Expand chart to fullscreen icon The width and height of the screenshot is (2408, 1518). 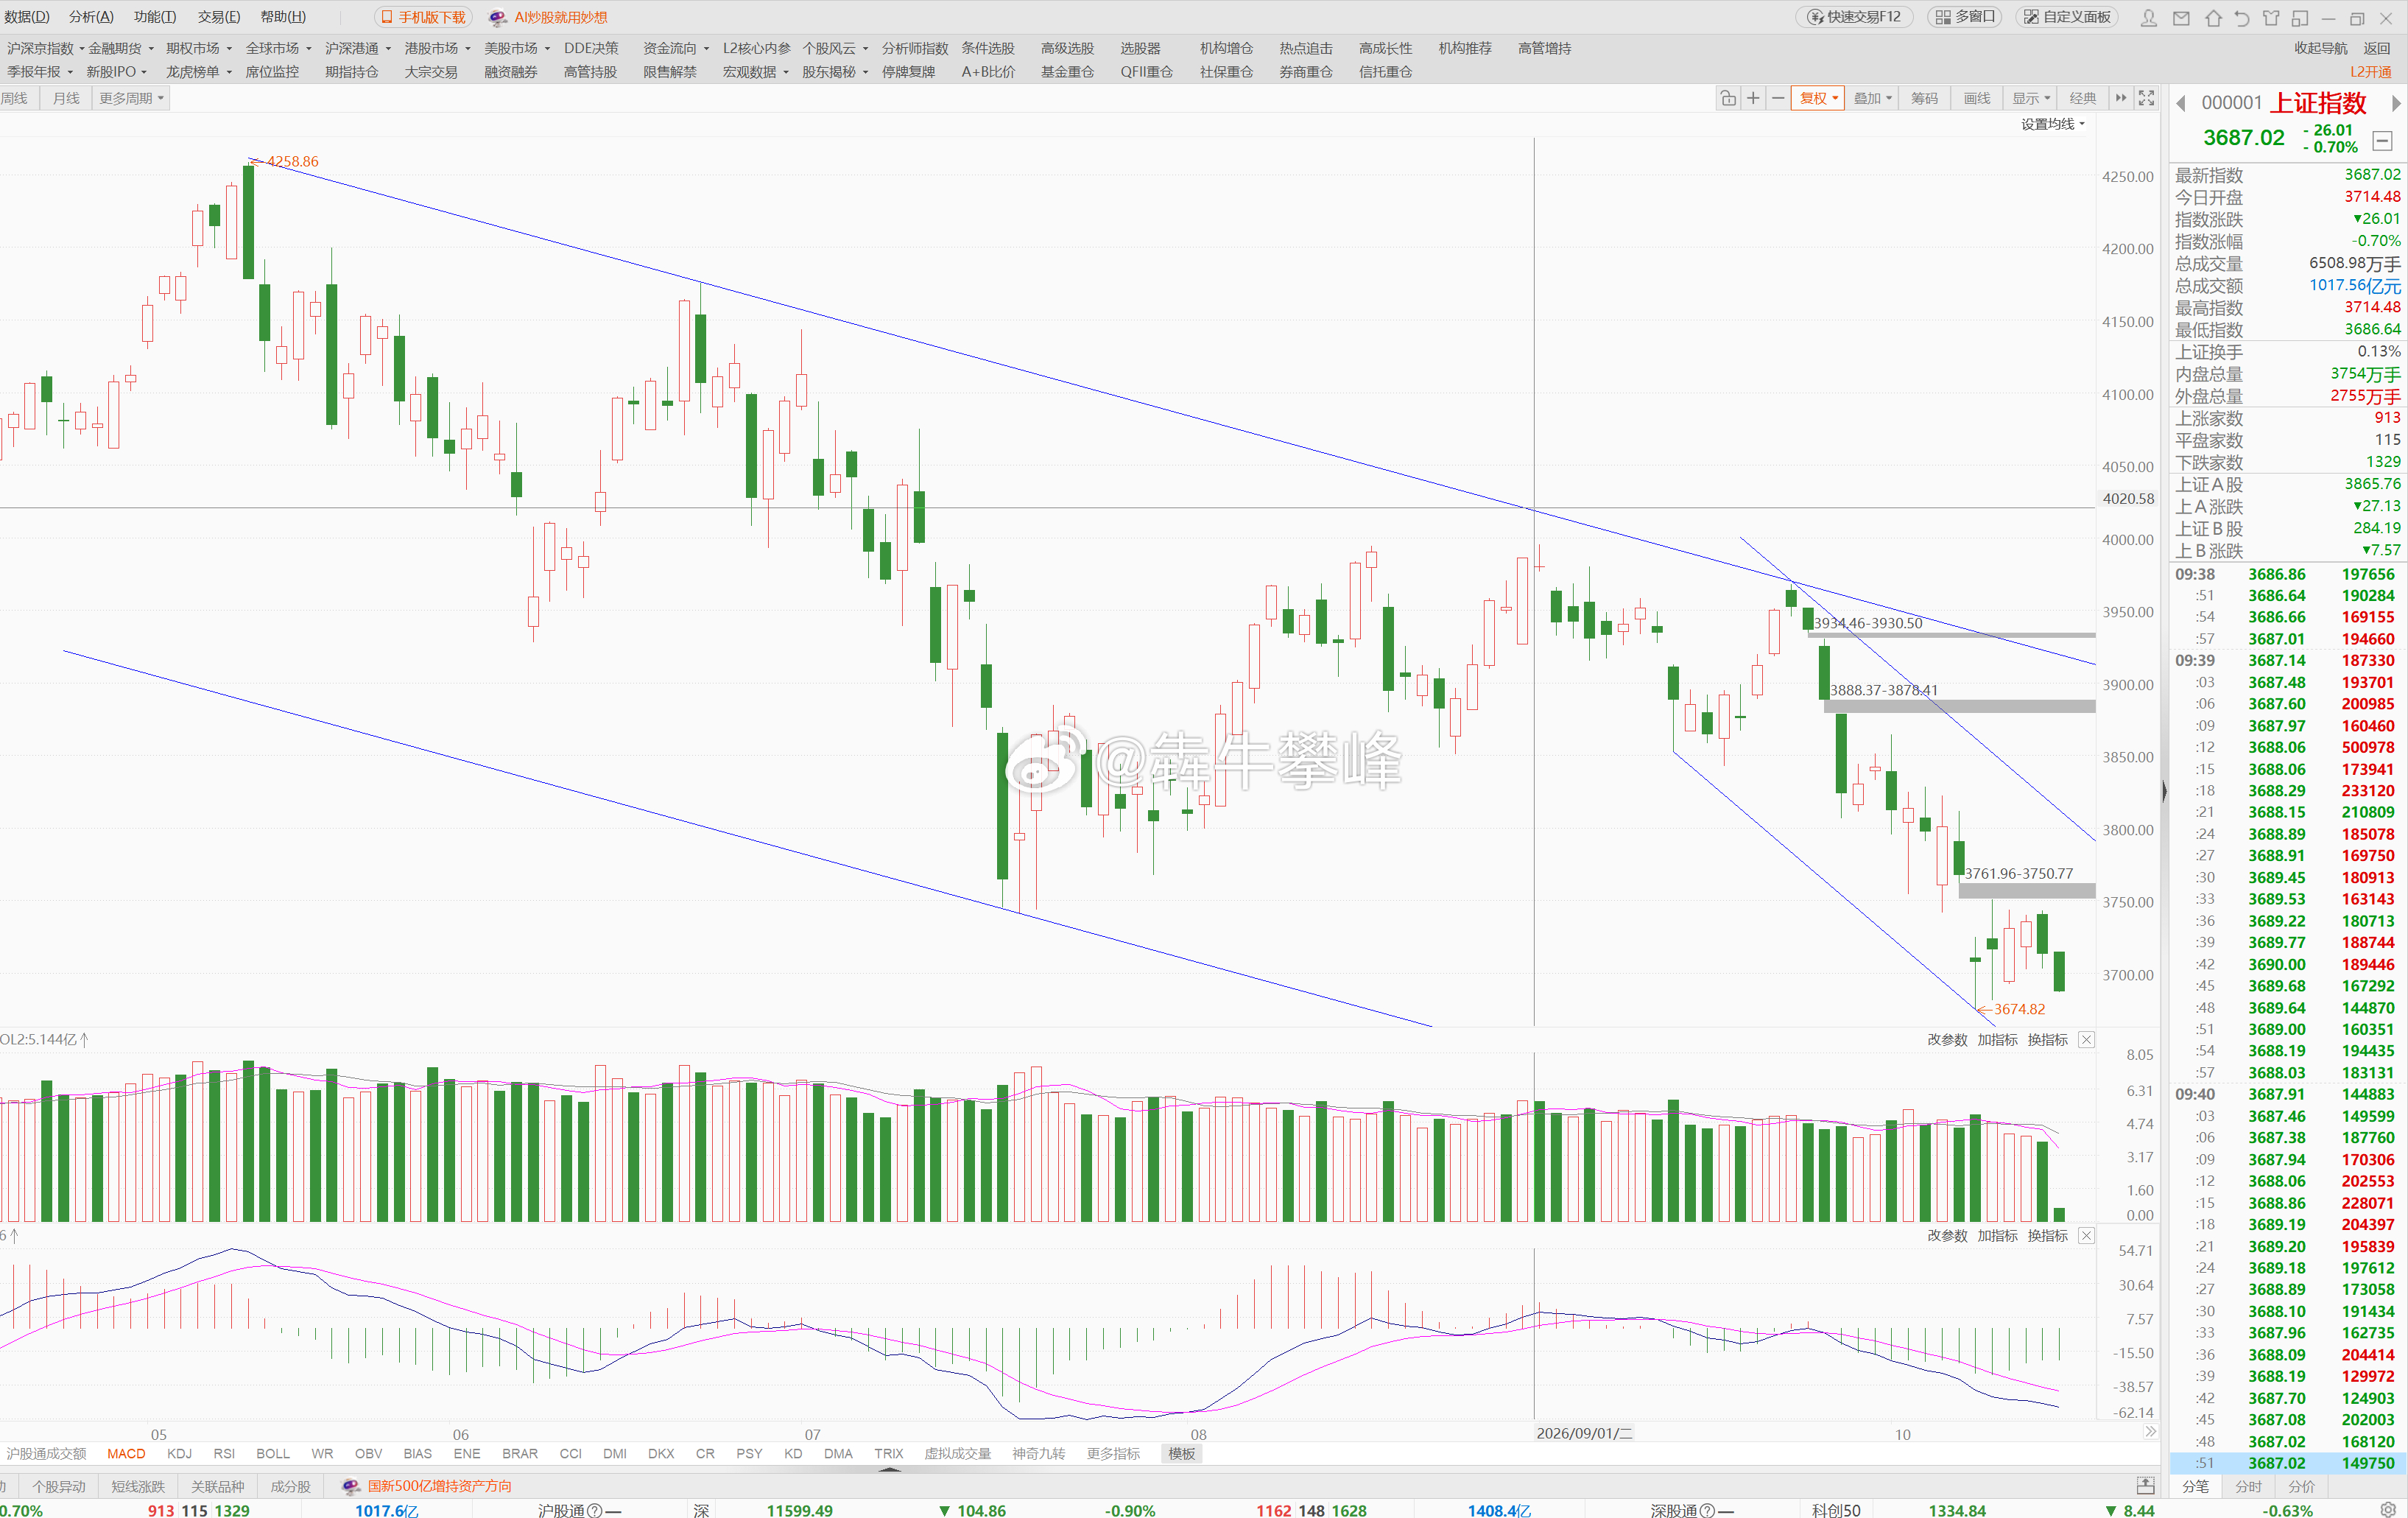point(2146,98)
